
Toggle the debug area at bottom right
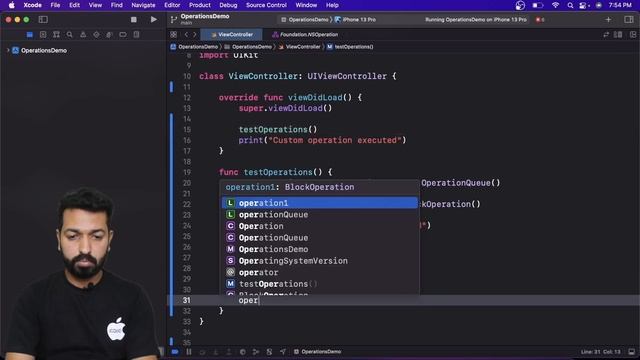tap(632, 352)
